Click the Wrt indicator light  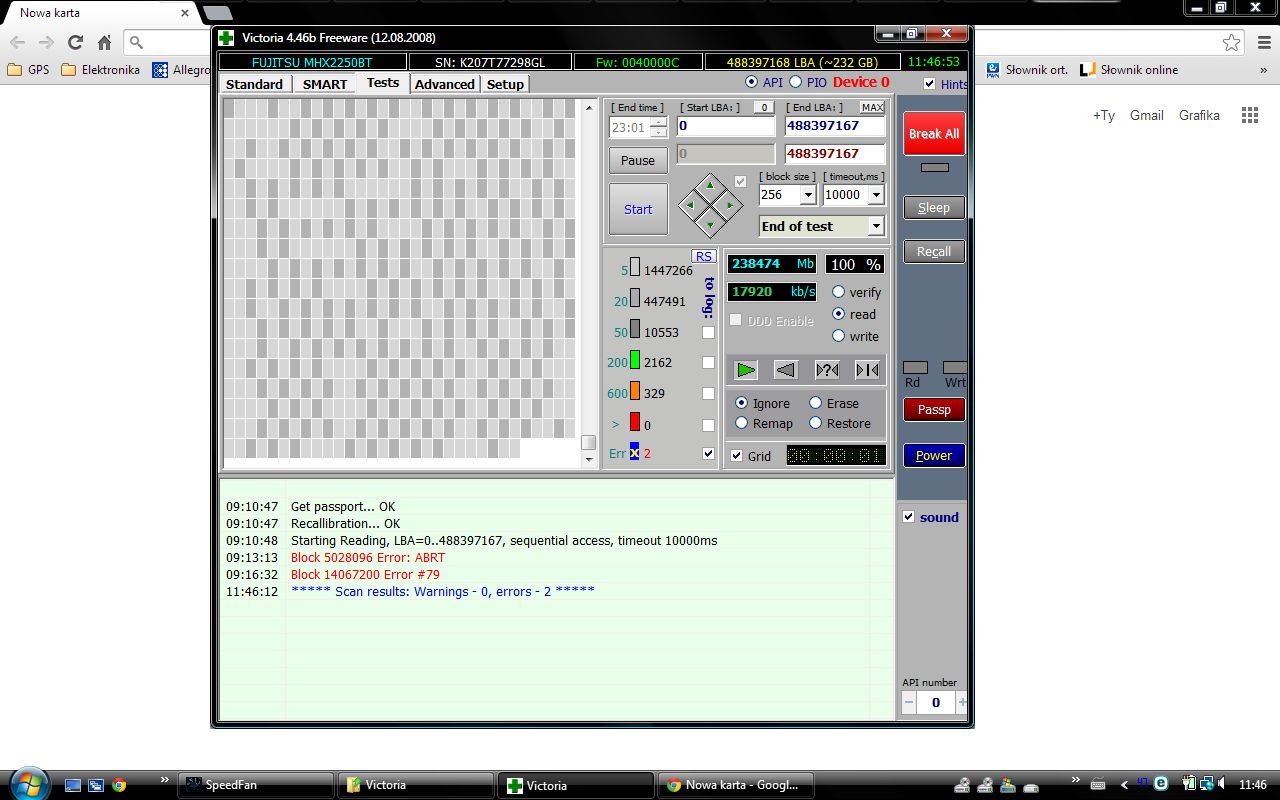(955, 368)
